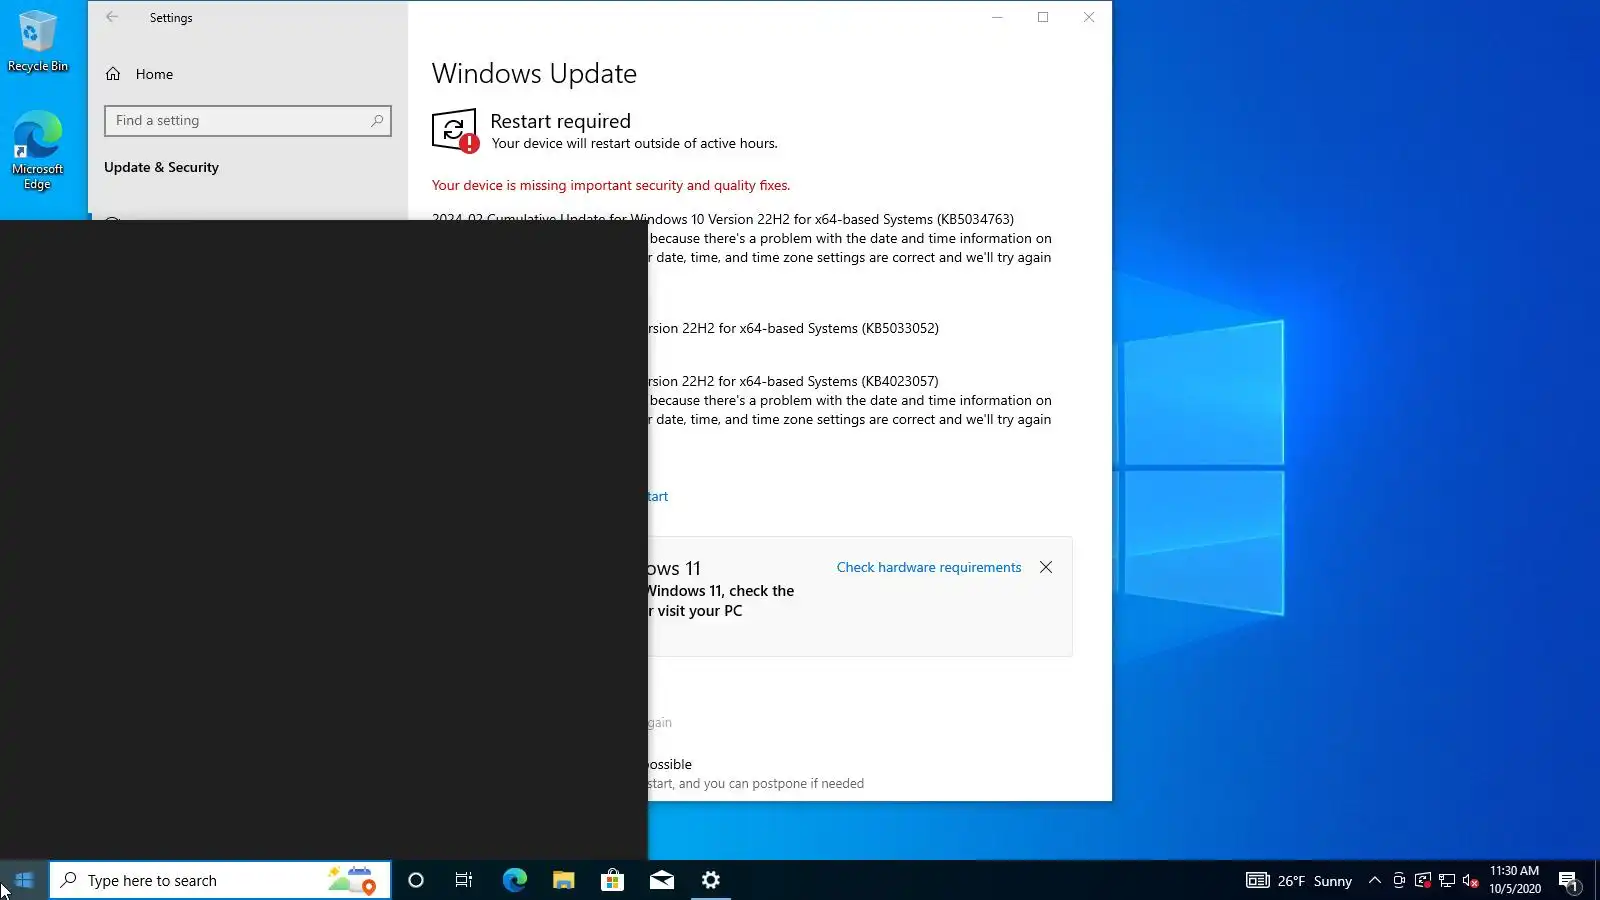The image size is (1600, 900).
Task: Click the KB5033052 update entry text
Action: pos(794,328)
